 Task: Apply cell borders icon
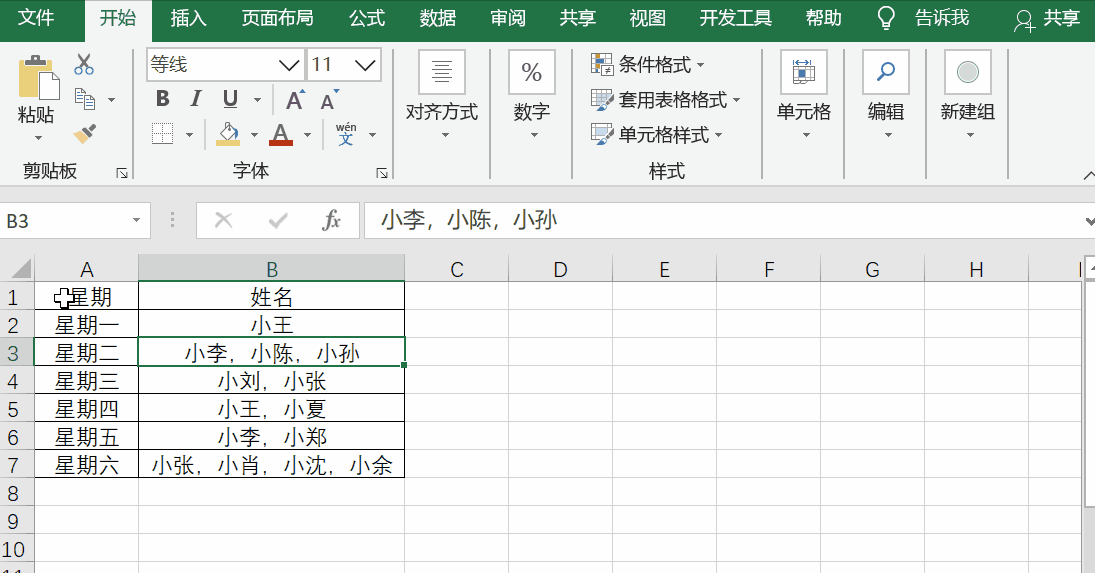pyautogui.click(x=163, y=133)
